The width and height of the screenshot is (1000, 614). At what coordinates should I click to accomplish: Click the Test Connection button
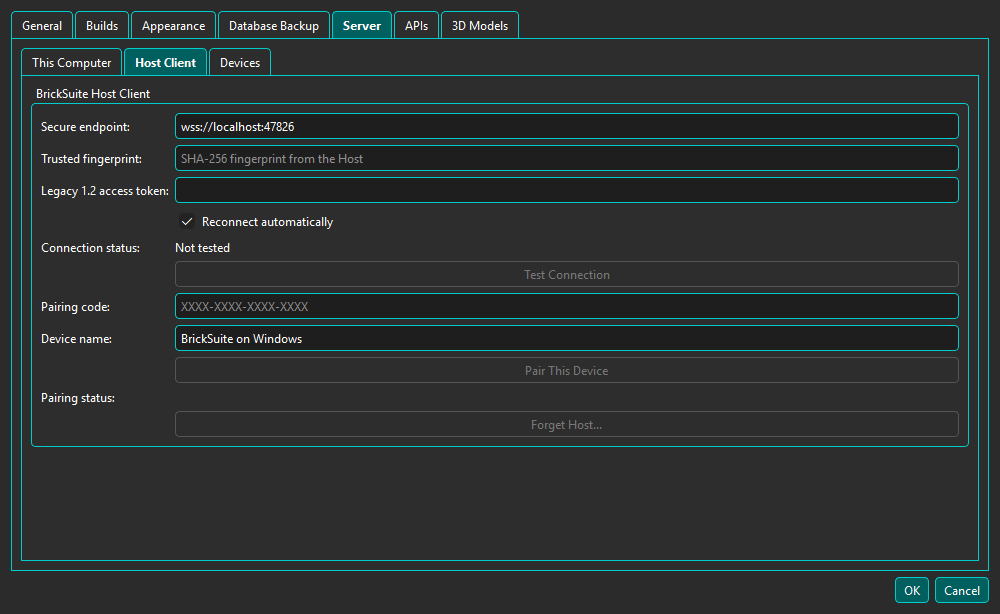(x=566, y=274)
